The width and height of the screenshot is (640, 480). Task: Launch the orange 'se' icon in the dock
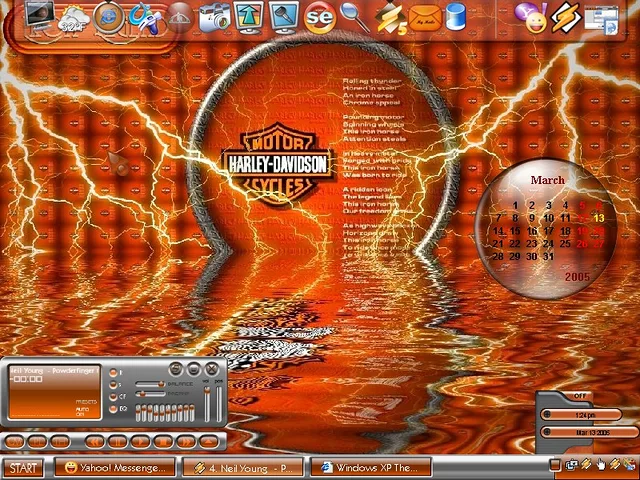pos(319,17)
